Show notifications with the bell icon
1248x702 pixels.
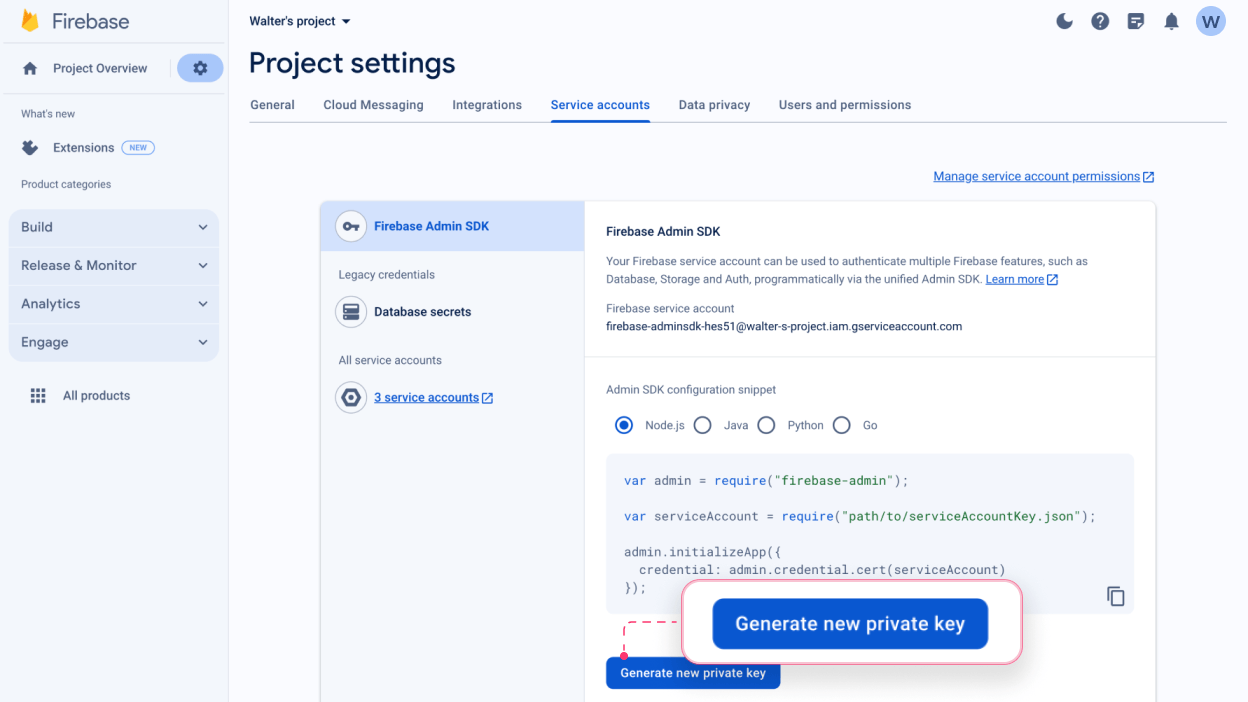coord(1171,21)
